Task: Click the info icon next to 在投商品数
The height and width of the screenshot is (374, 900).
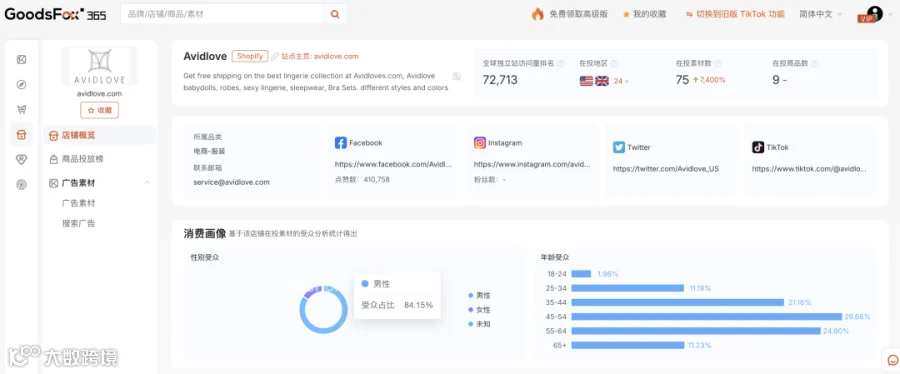Action: click(x=815, y=64)
